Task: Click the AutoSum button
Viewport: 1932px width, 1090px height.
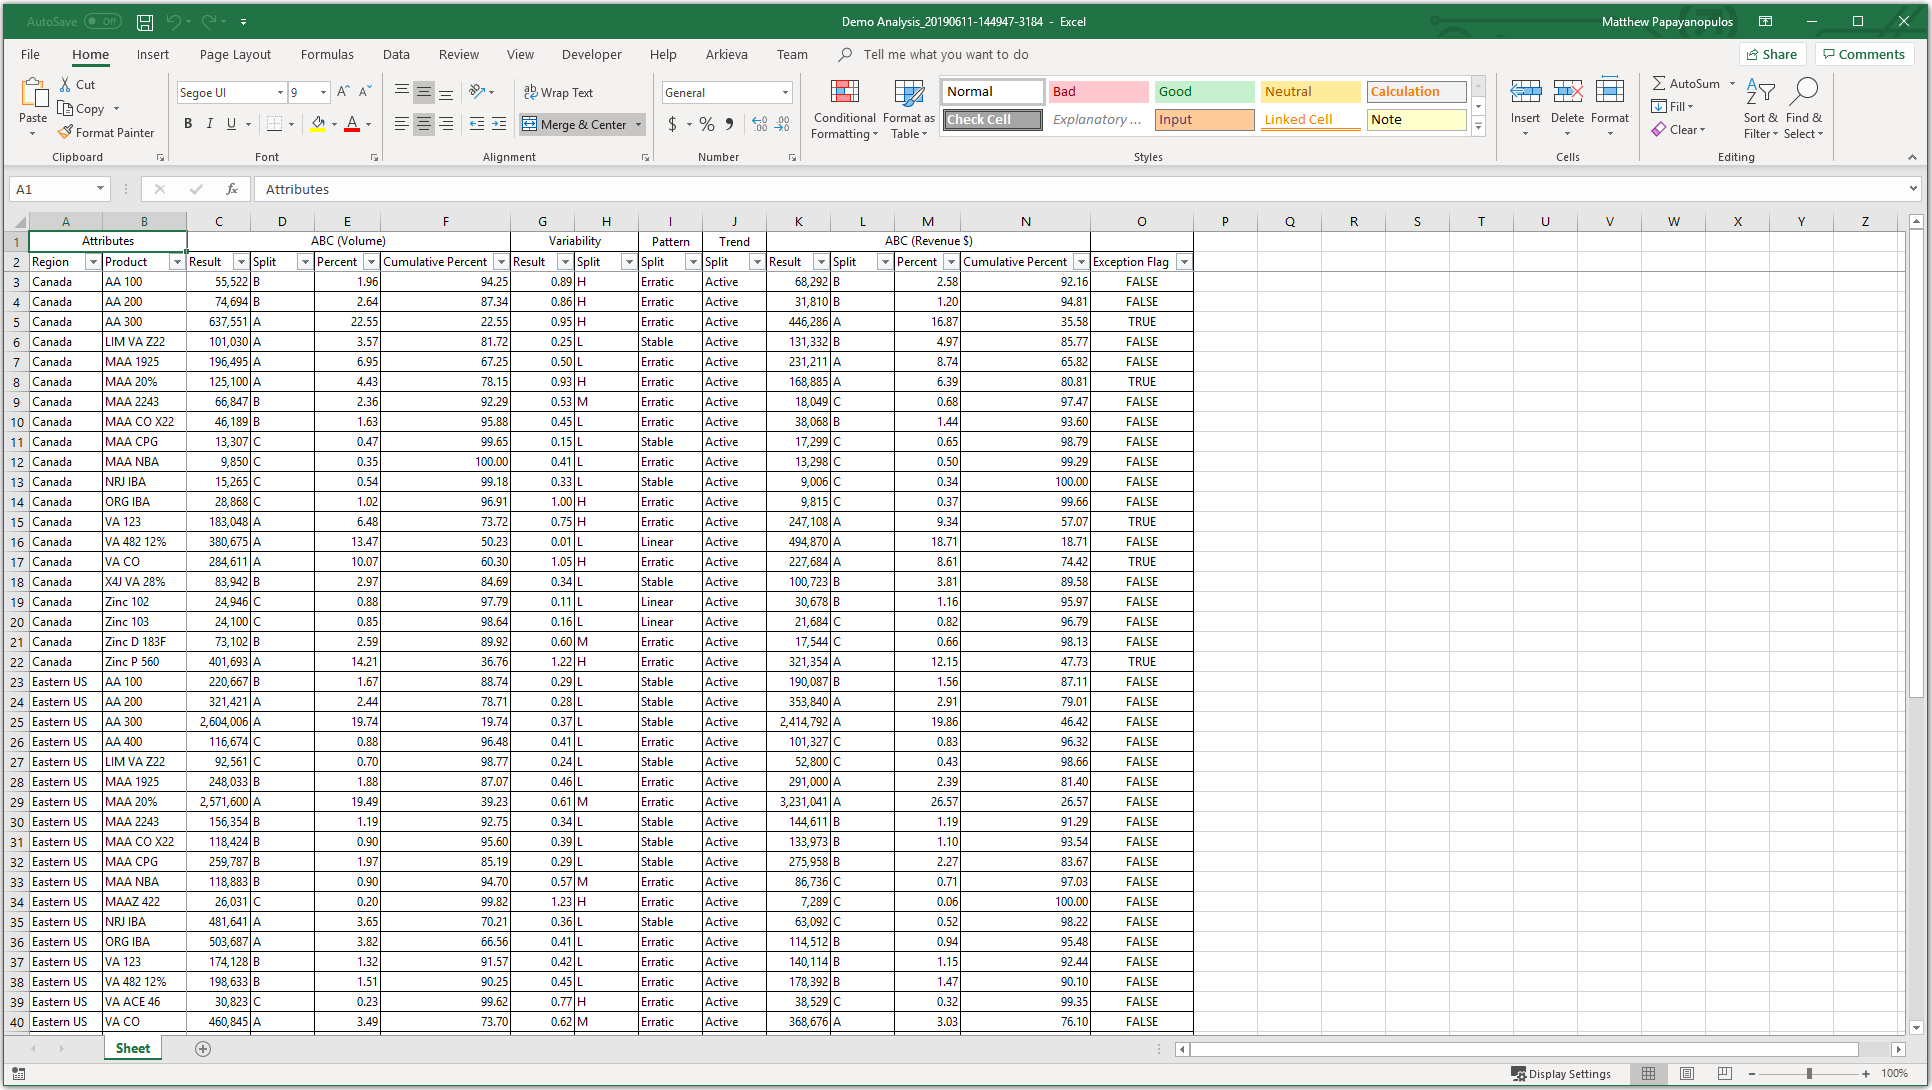Action: point(1686,84)
